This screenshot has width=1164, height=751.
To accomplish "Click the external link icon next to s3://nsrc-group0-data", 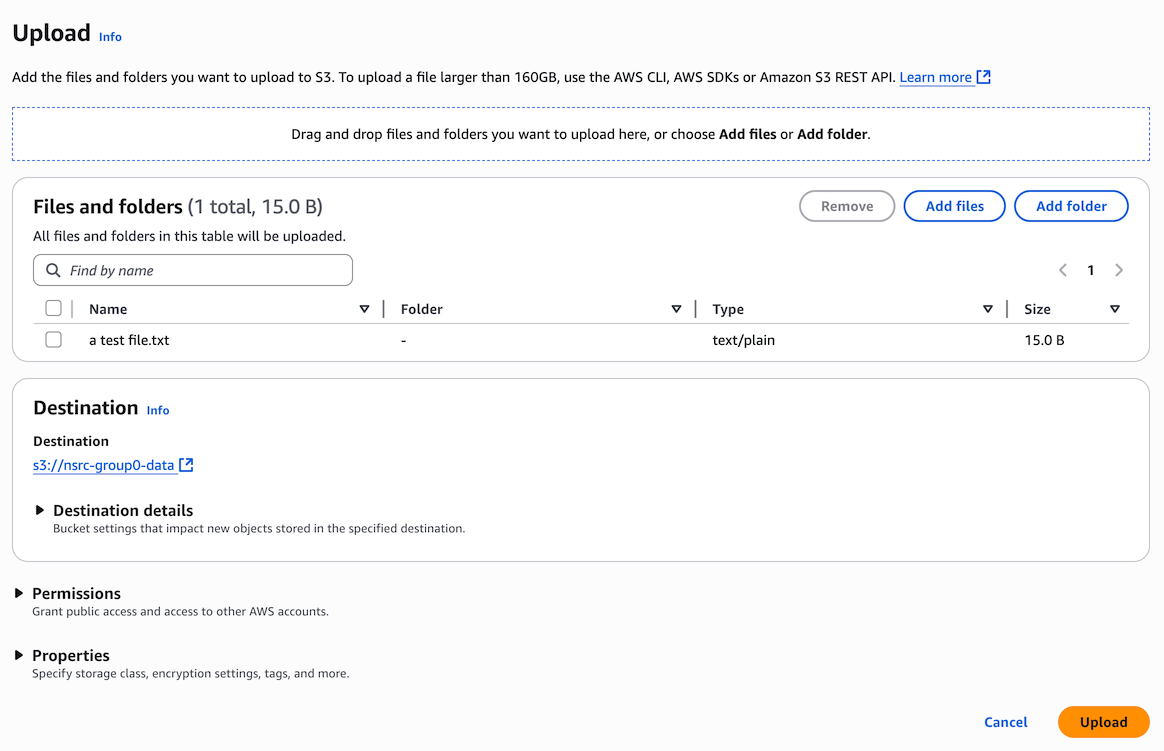I will pyautogui.click(x=186, y=465).
